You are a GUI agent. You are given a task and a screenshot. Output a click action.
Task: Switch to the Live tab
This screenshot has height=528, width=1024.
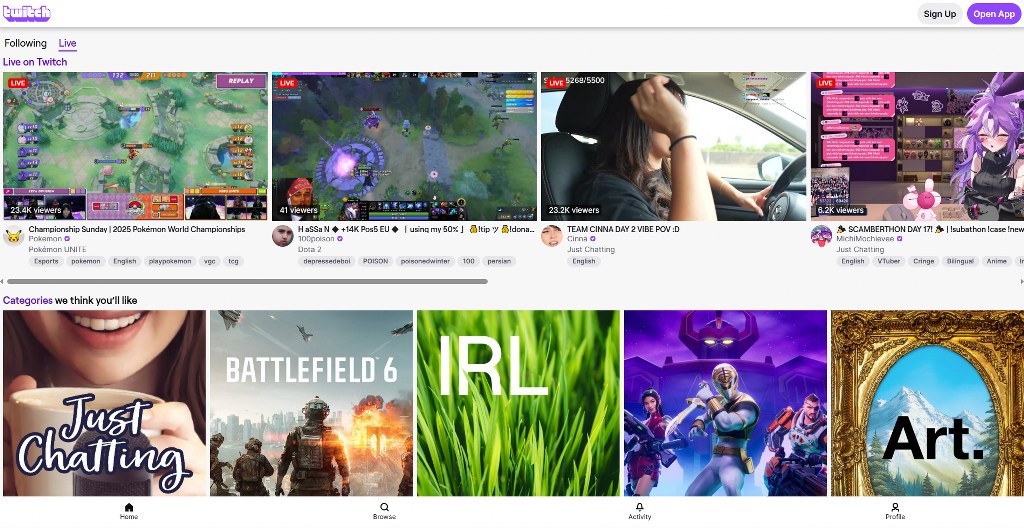67,43
